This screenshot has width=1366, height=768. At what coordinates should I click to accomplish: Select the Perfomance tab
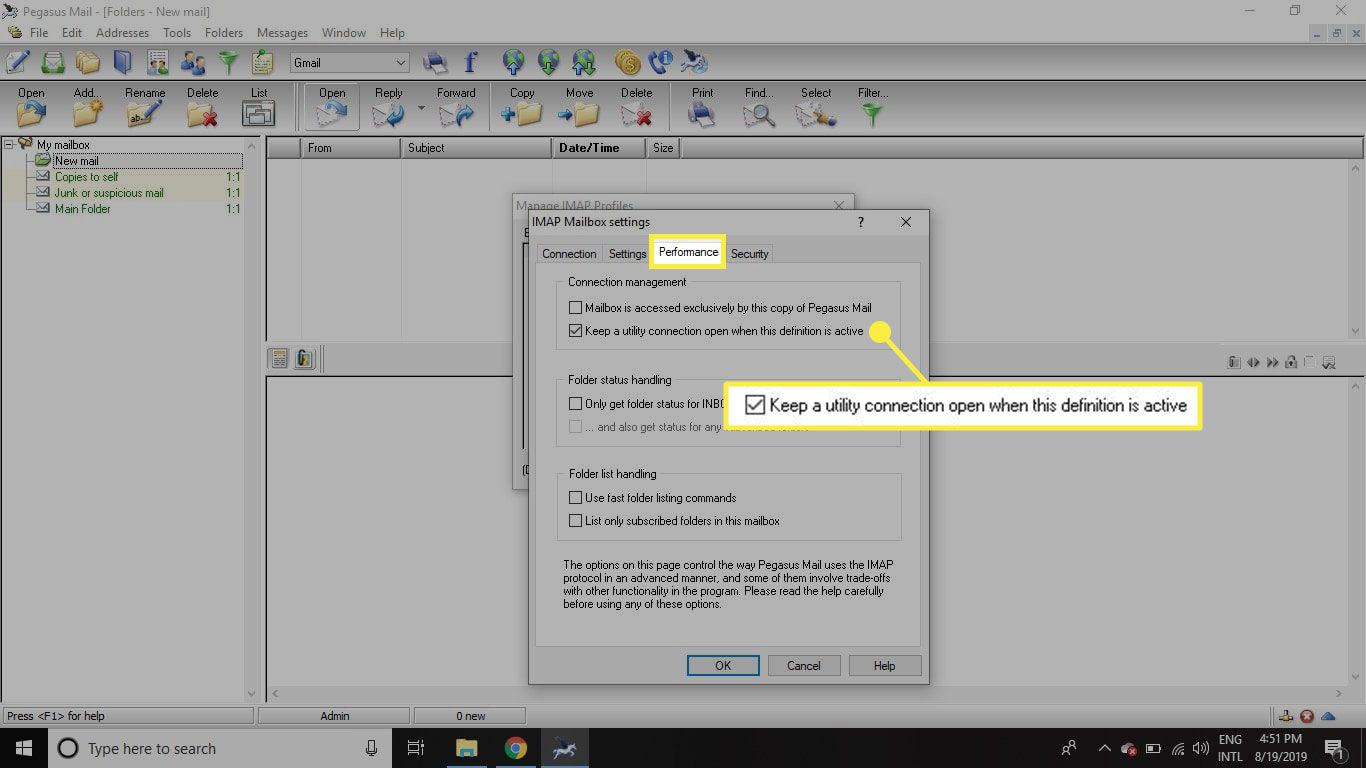(x=688, y=252)
